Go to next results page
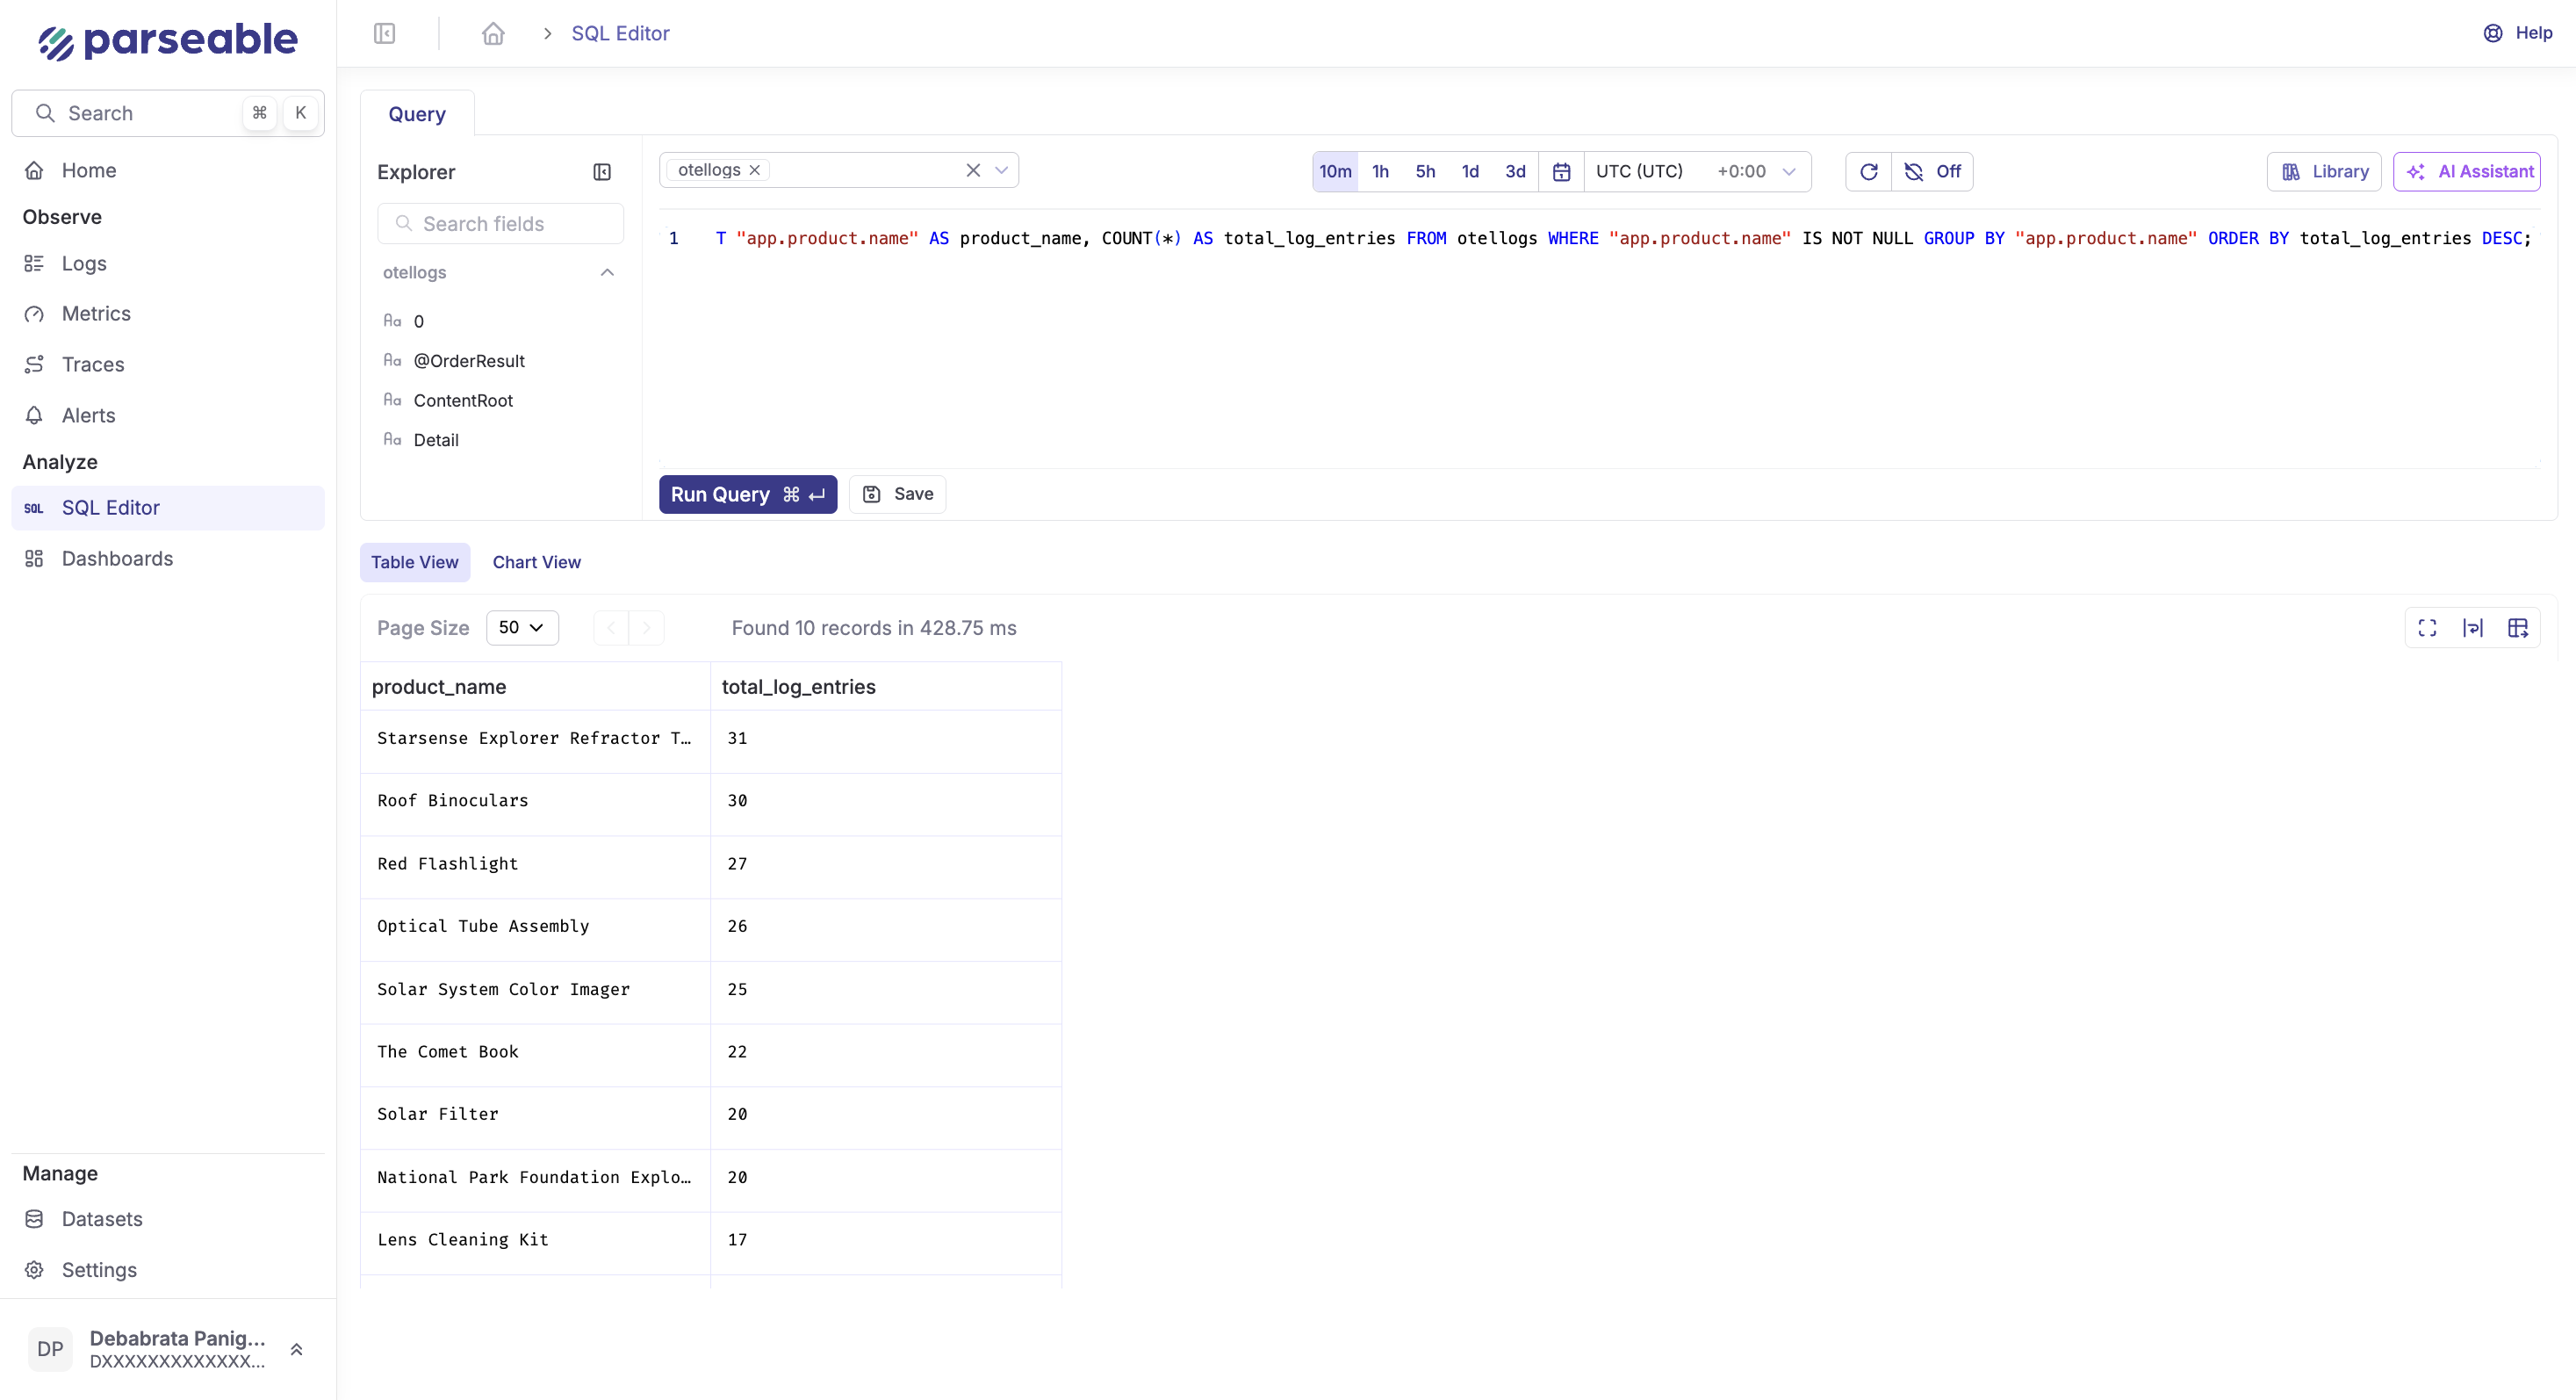Image resolution: width=2576 pixels, height=1400 pixels. click(646, 628)
